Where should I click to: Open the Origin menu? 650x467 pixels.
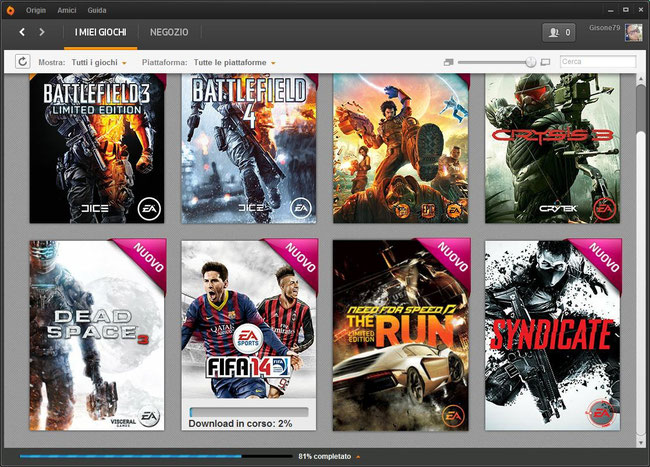pyautogui.click(x=36, y=10)
